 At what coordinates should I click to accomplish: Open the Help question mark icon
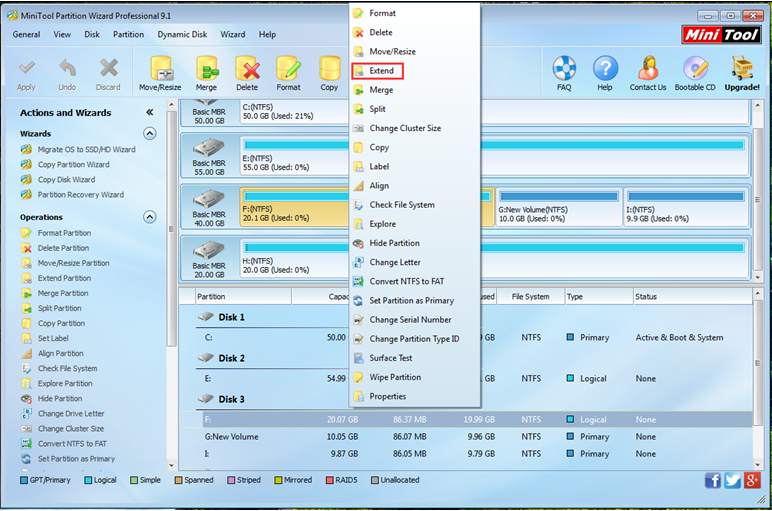point(605,74)
